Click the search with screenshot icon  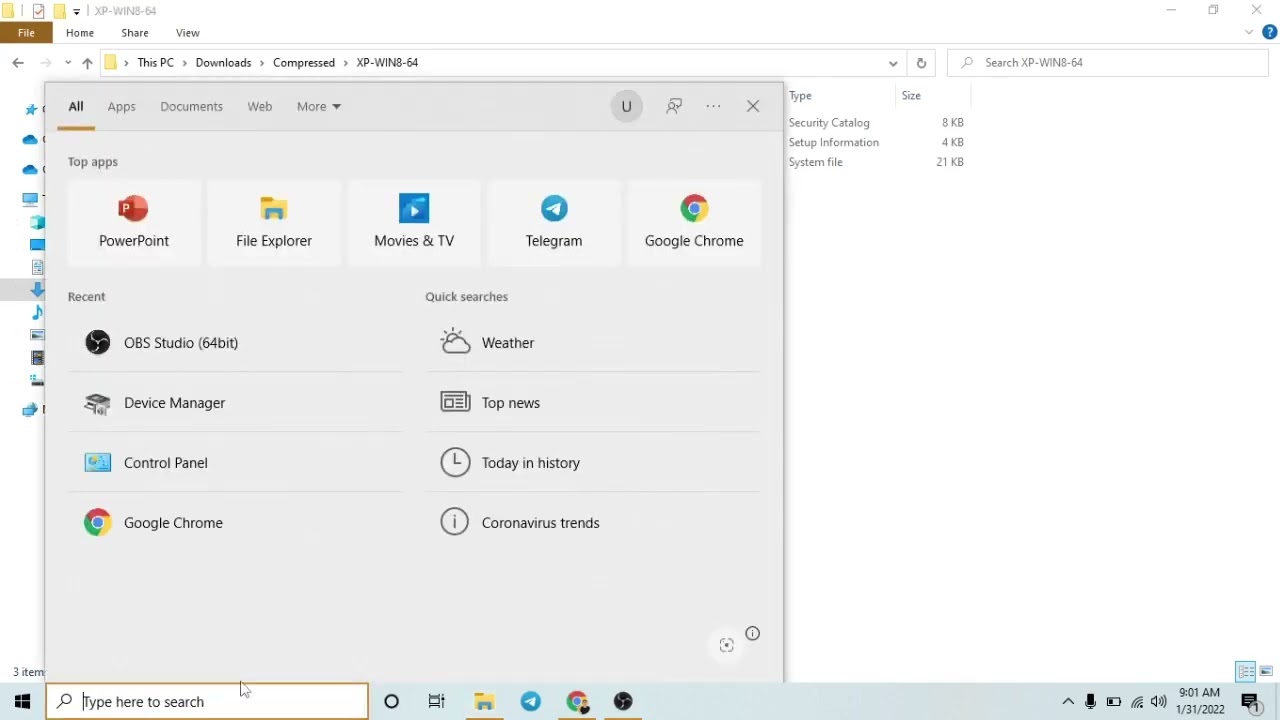click(x=727, y=645)
